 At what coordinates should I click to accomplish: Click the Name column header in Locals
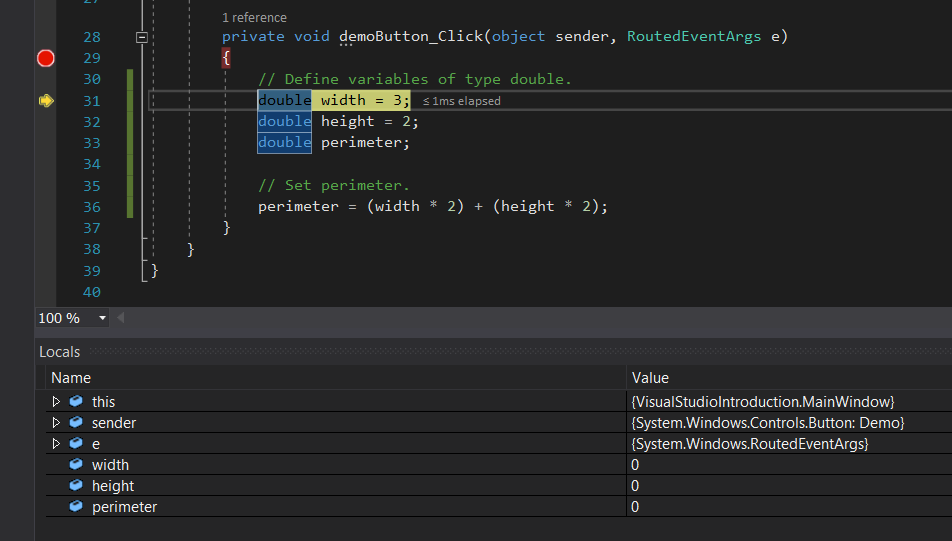(71, 378)
